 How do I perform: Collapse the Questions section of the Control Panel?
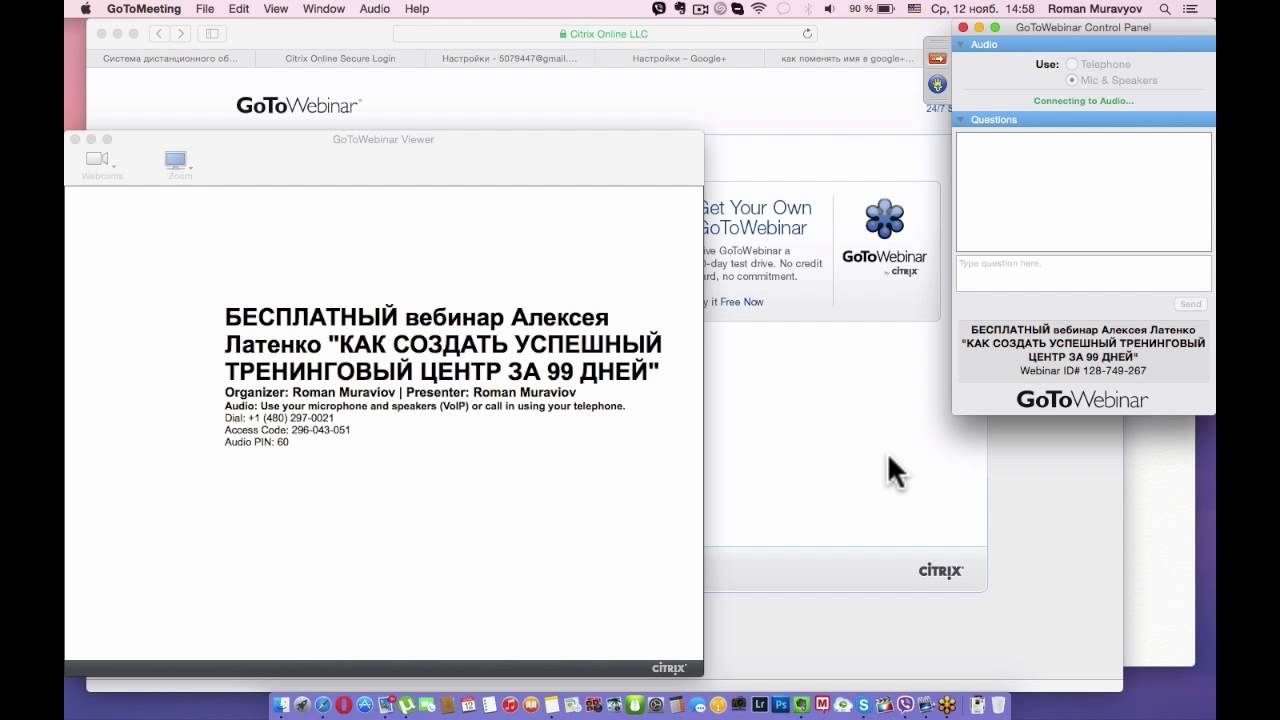tap(961, 120)
